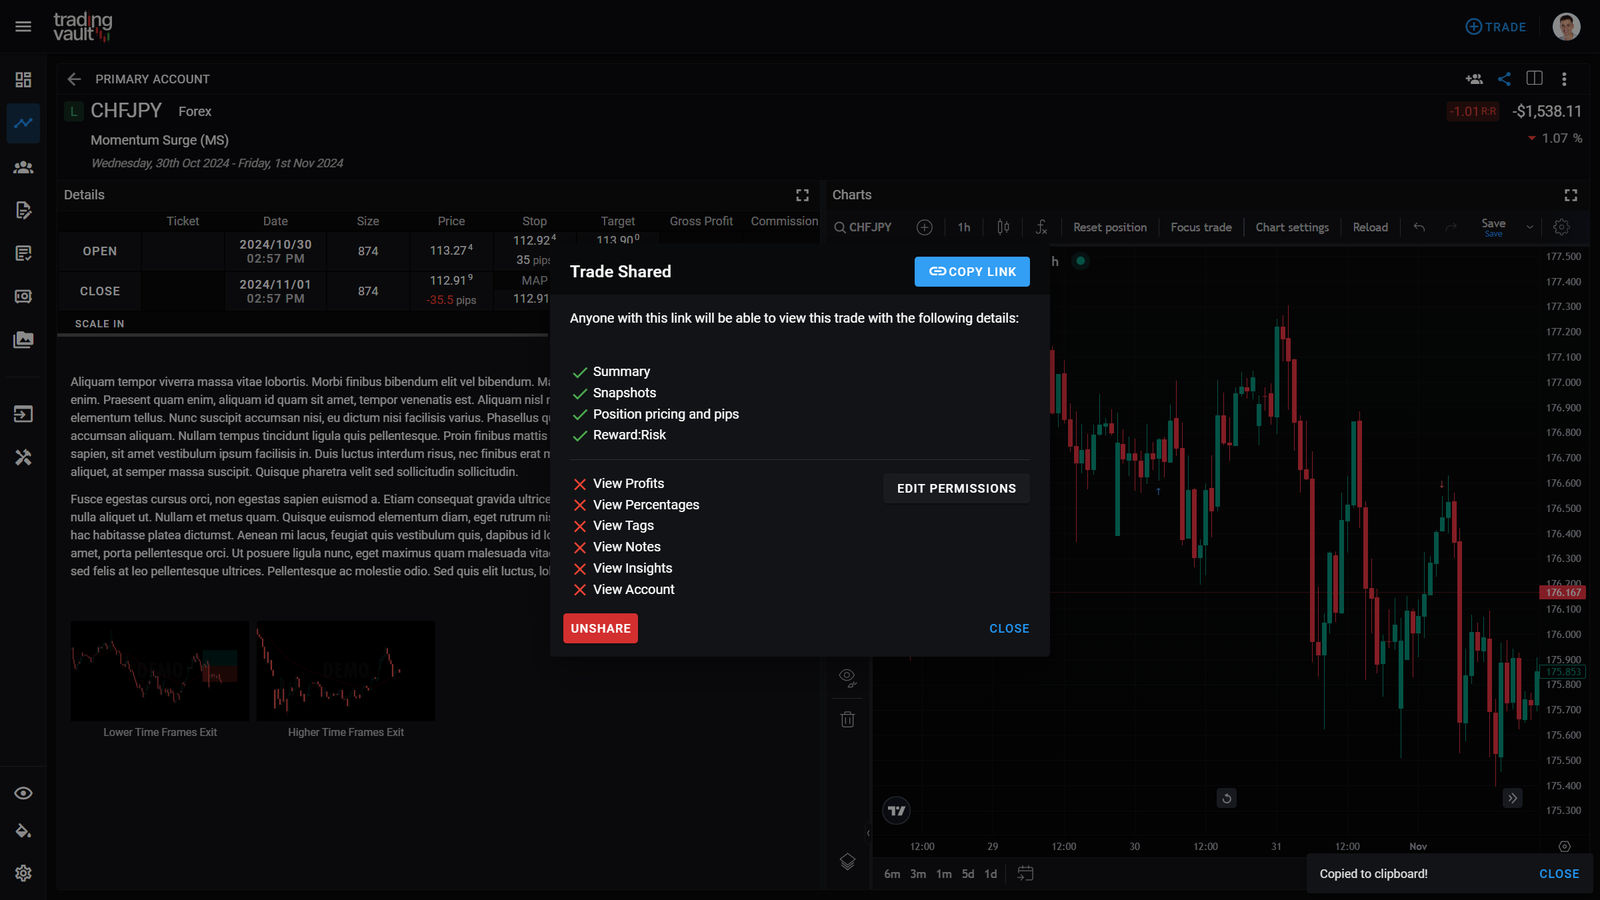1600x900 pixels.
Task: Toggle the eye visibility icon in the lower sidebar
Action: (x=23, y=792)
